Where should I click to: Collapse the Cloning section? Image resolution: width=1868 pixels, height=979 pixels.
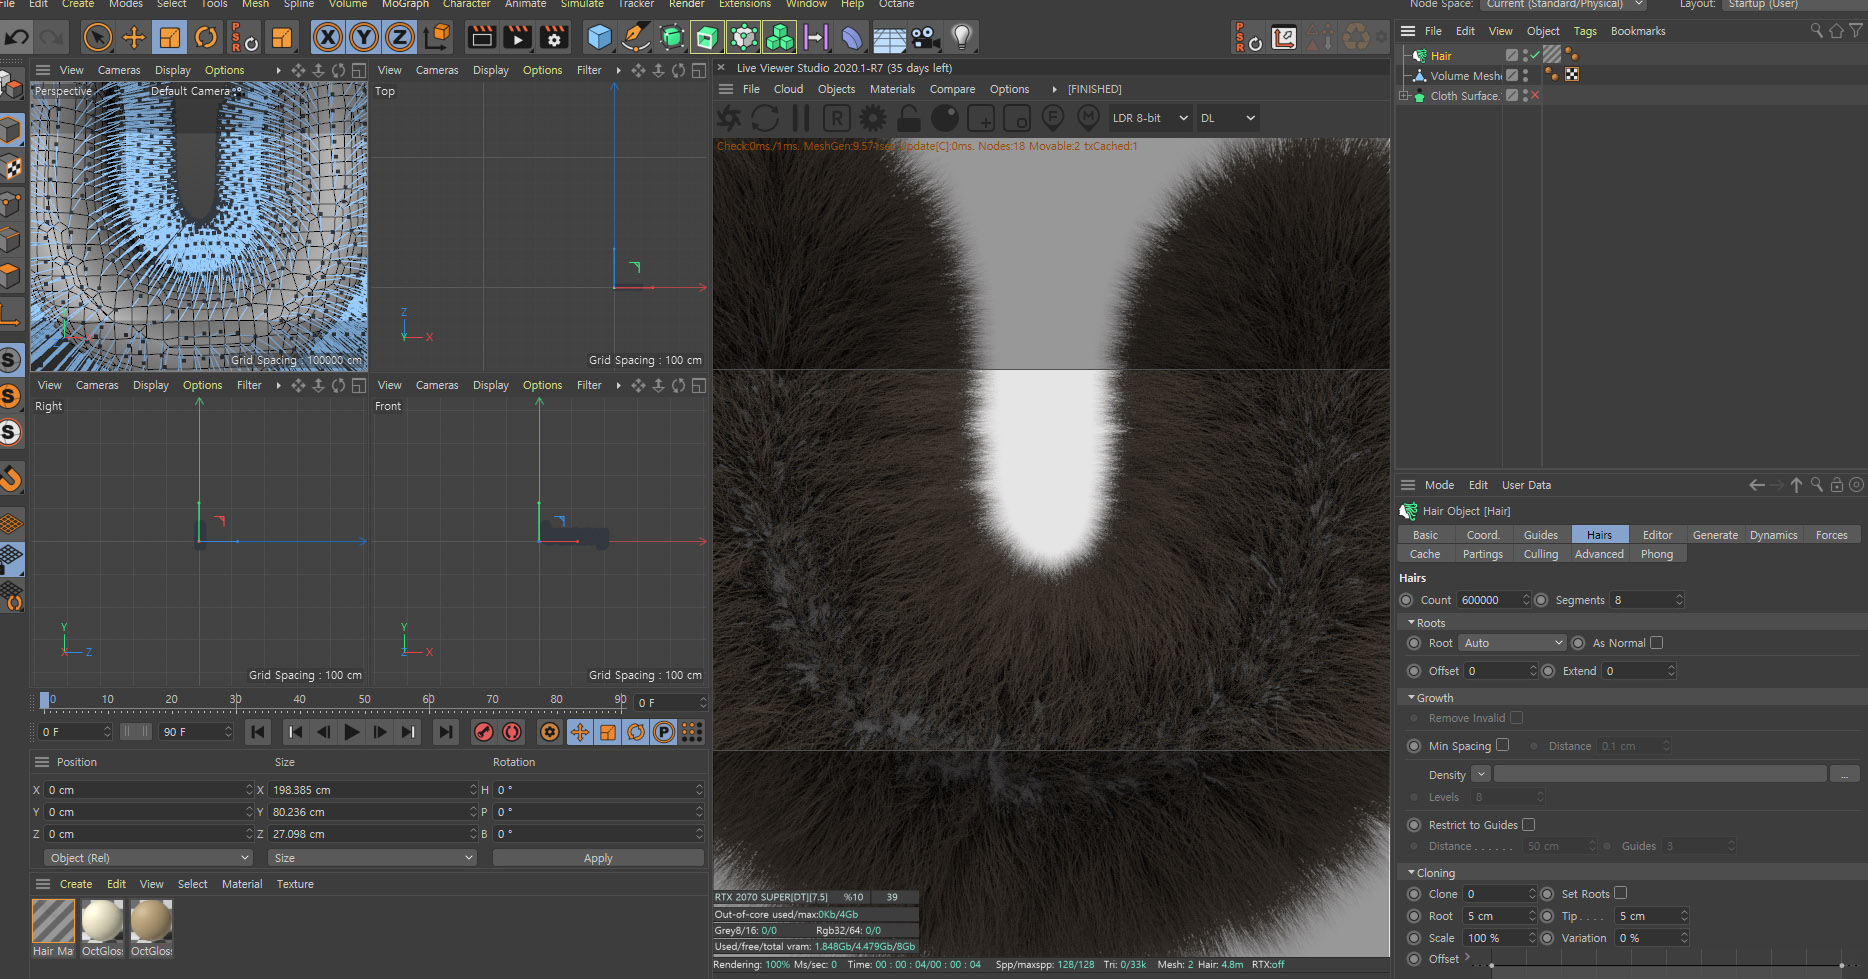click(x=1412, y=873)
